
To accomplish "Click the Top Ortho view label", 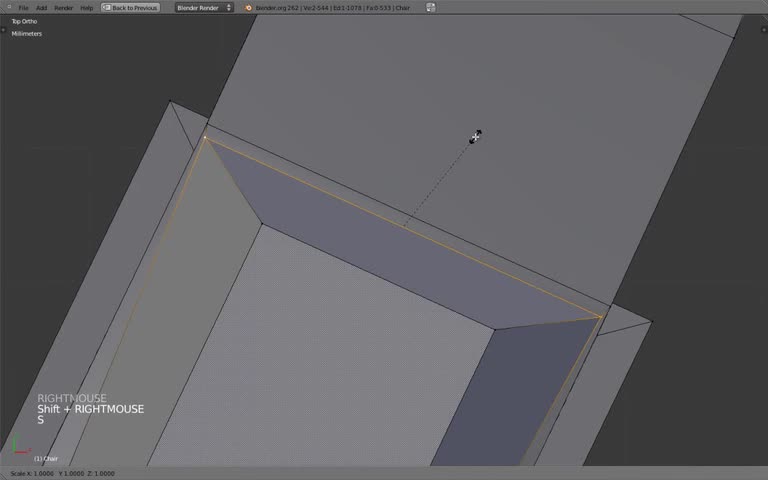I will coord(24,22).
